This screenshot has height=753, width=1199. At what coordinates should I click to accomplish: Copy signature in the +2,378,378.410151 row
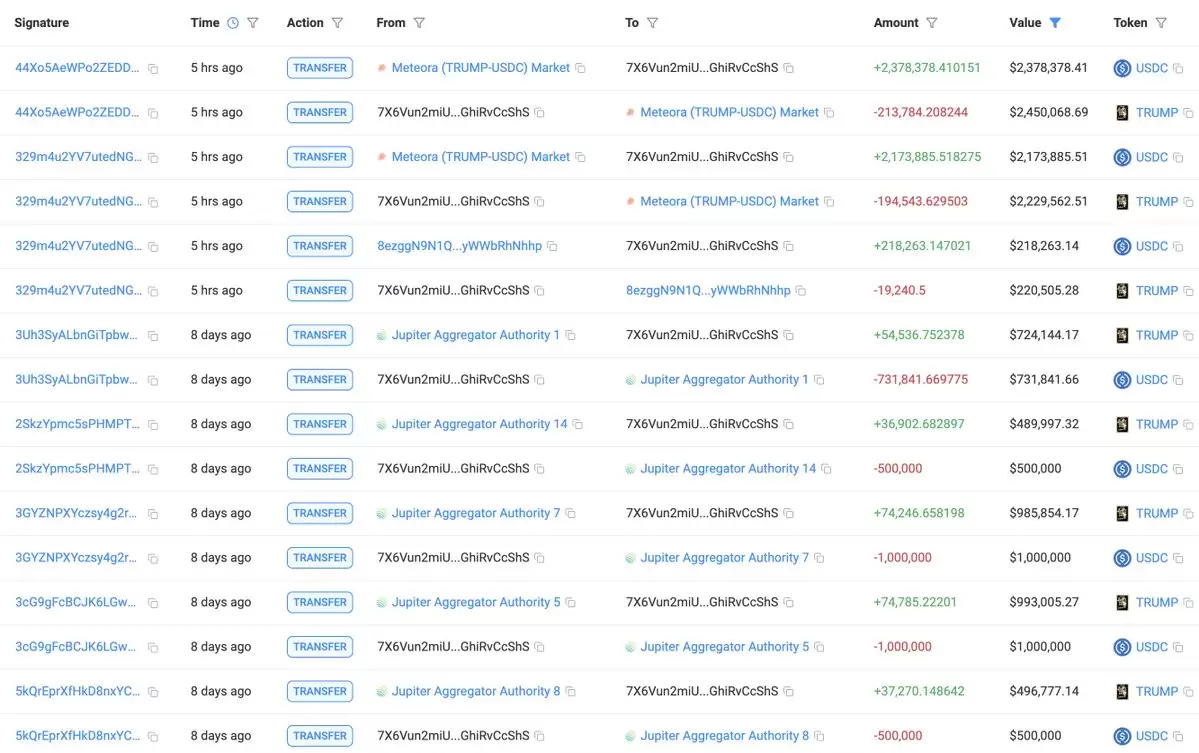pos(153,69)
